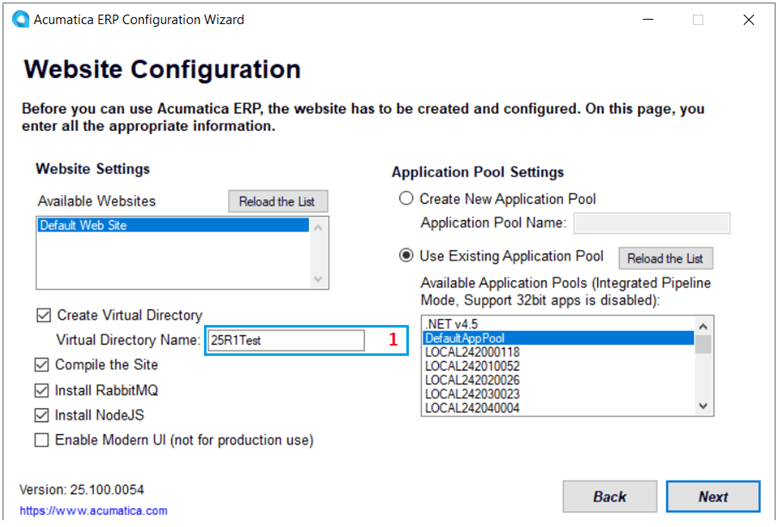Uncheck the Install NodeJS checkbox

pyautogui.click(x=42, y=415)
